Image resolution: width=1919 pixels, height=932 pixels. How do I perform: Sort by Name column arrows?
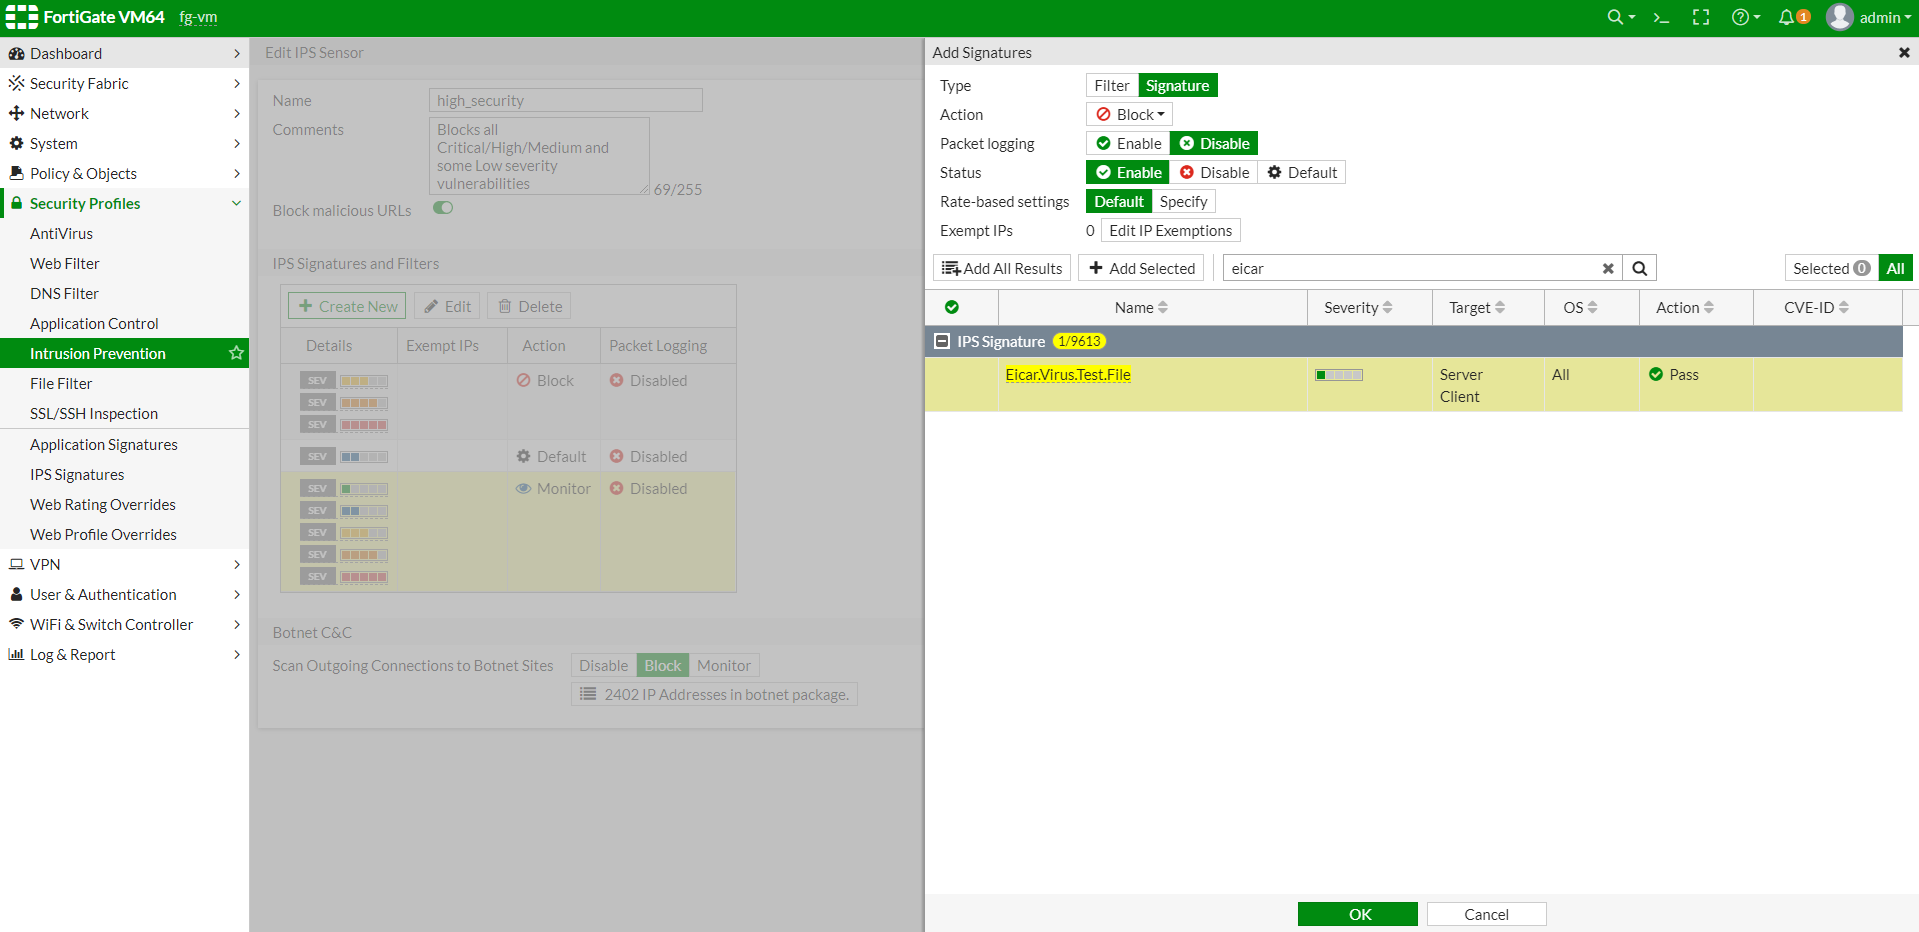[x=1163, y=308]
